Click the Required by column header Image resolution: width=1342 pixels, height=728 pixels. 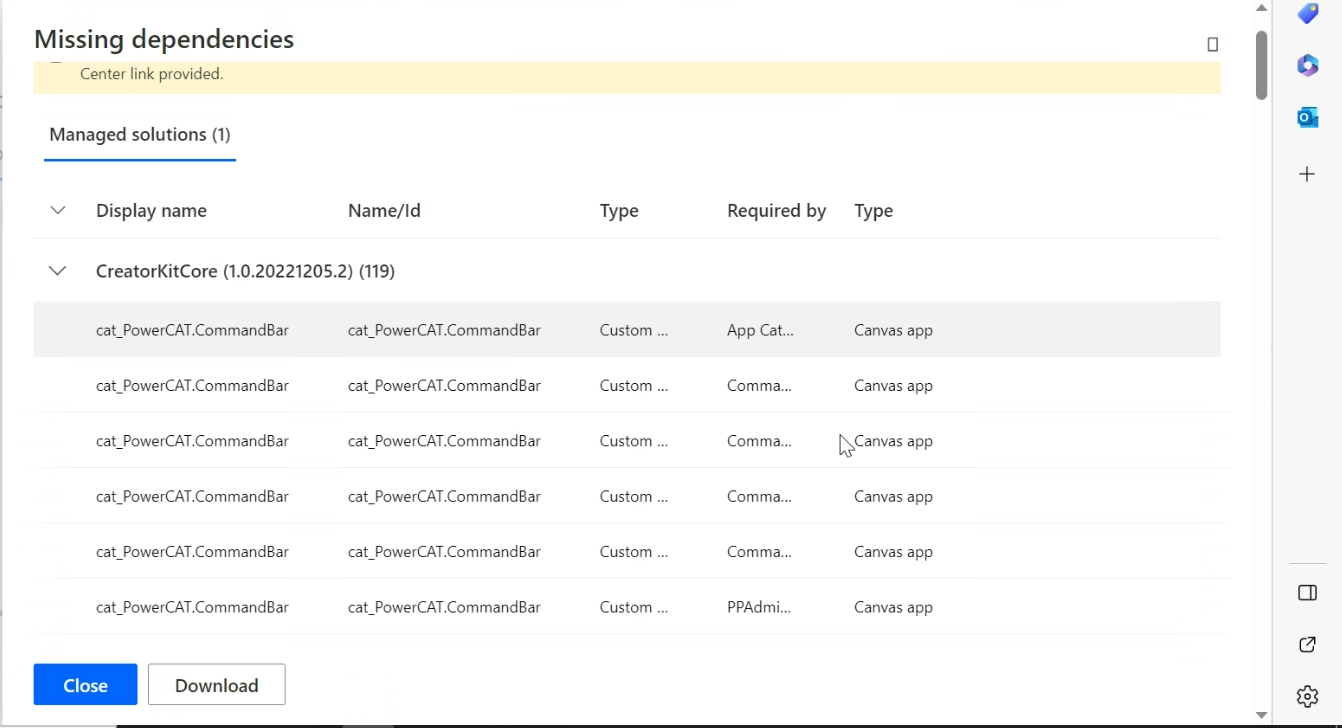776,210
